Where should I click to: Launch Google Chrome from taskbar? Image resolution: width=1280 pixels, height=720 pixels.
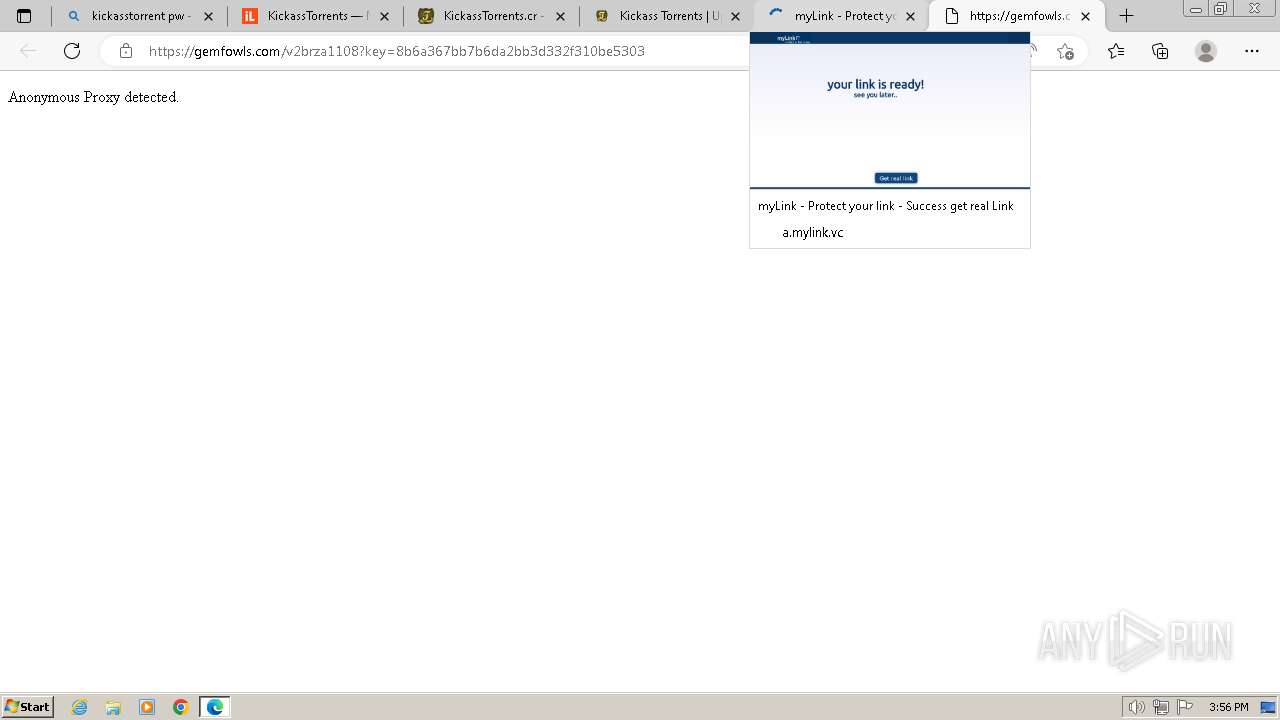pos(181,707)
